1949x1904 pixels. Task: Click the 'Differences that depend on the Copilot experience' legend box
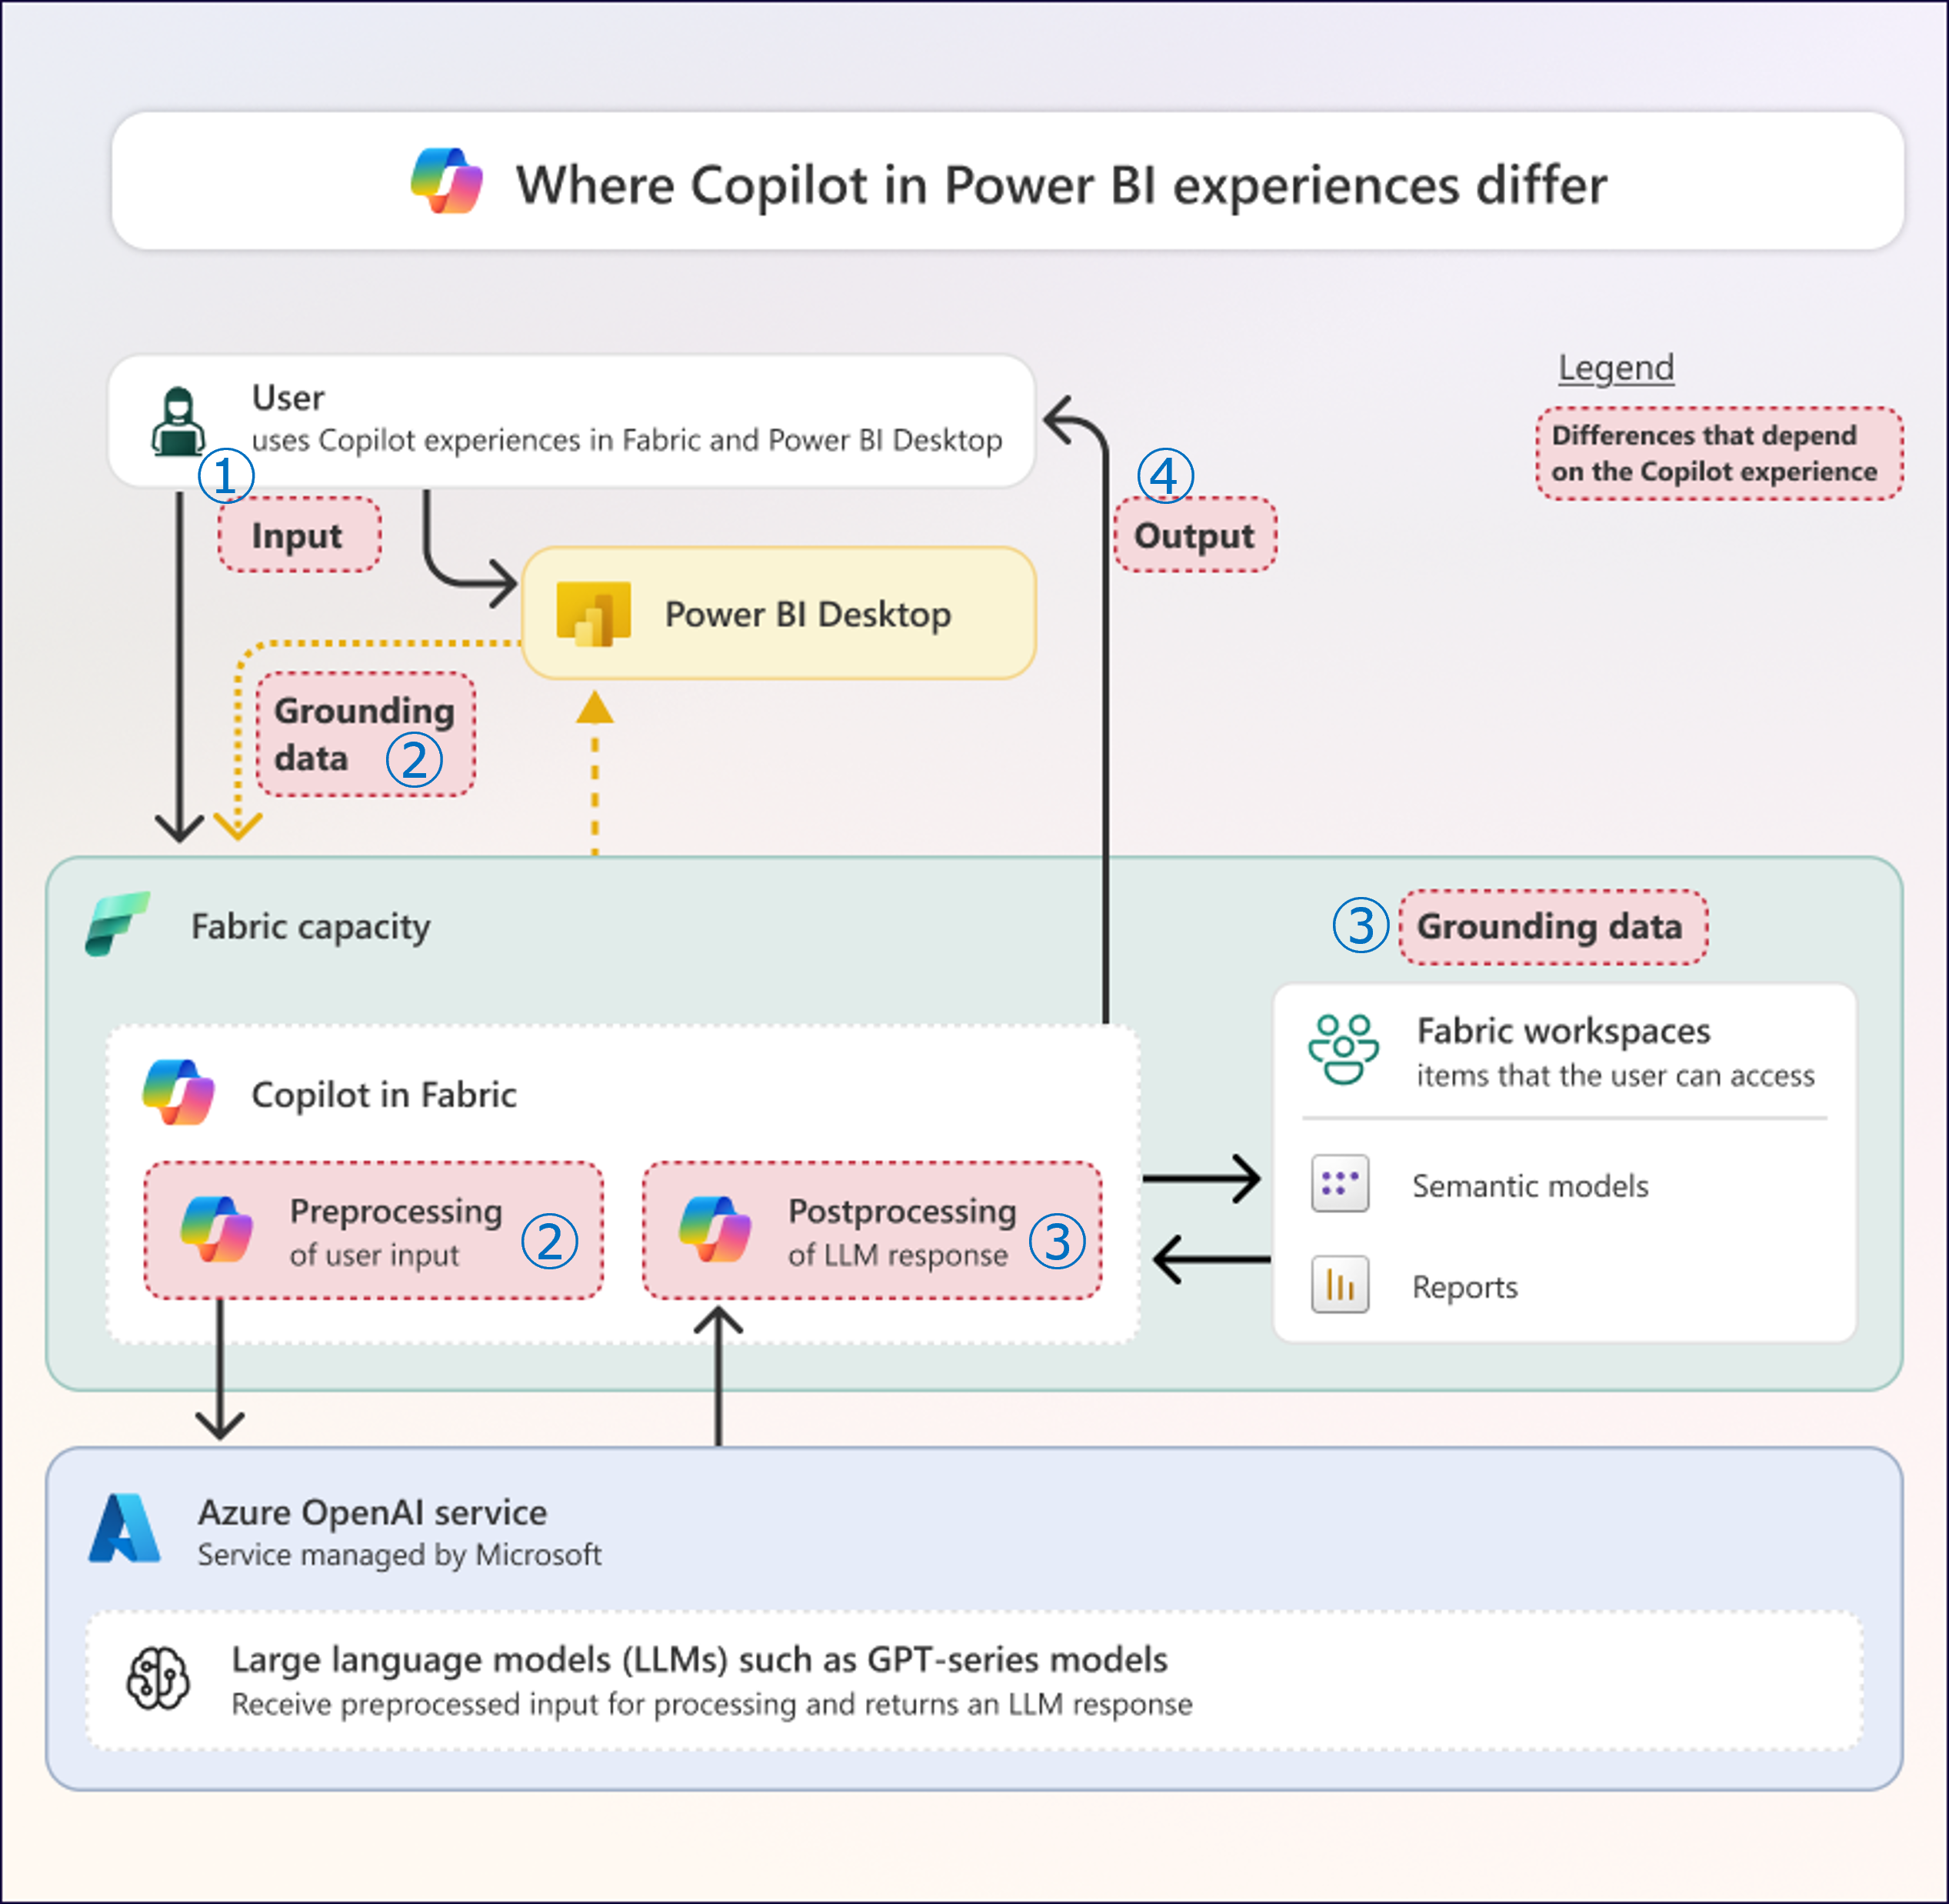[x=1718, y=454]
